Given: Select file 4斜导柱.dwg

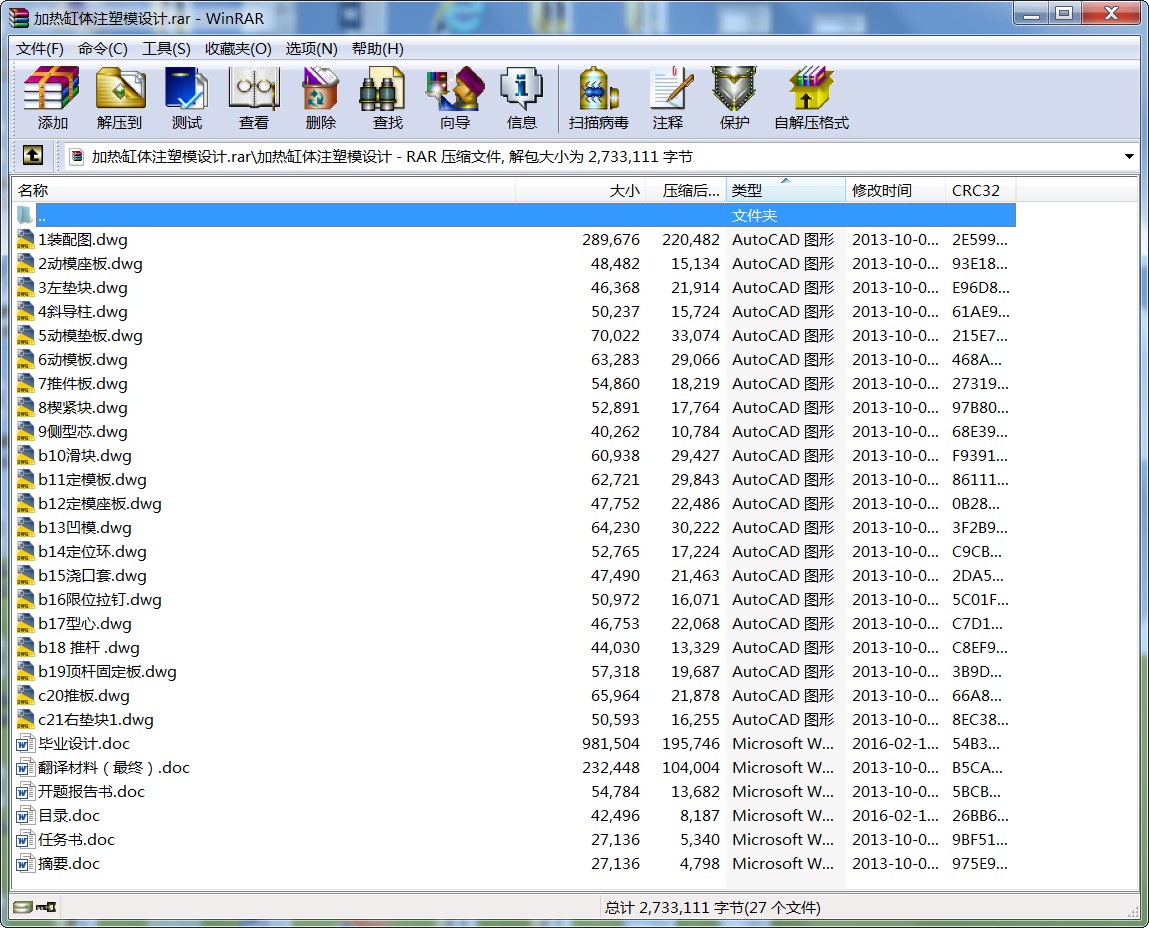Looking at the screenshot, I should [83, 312].
